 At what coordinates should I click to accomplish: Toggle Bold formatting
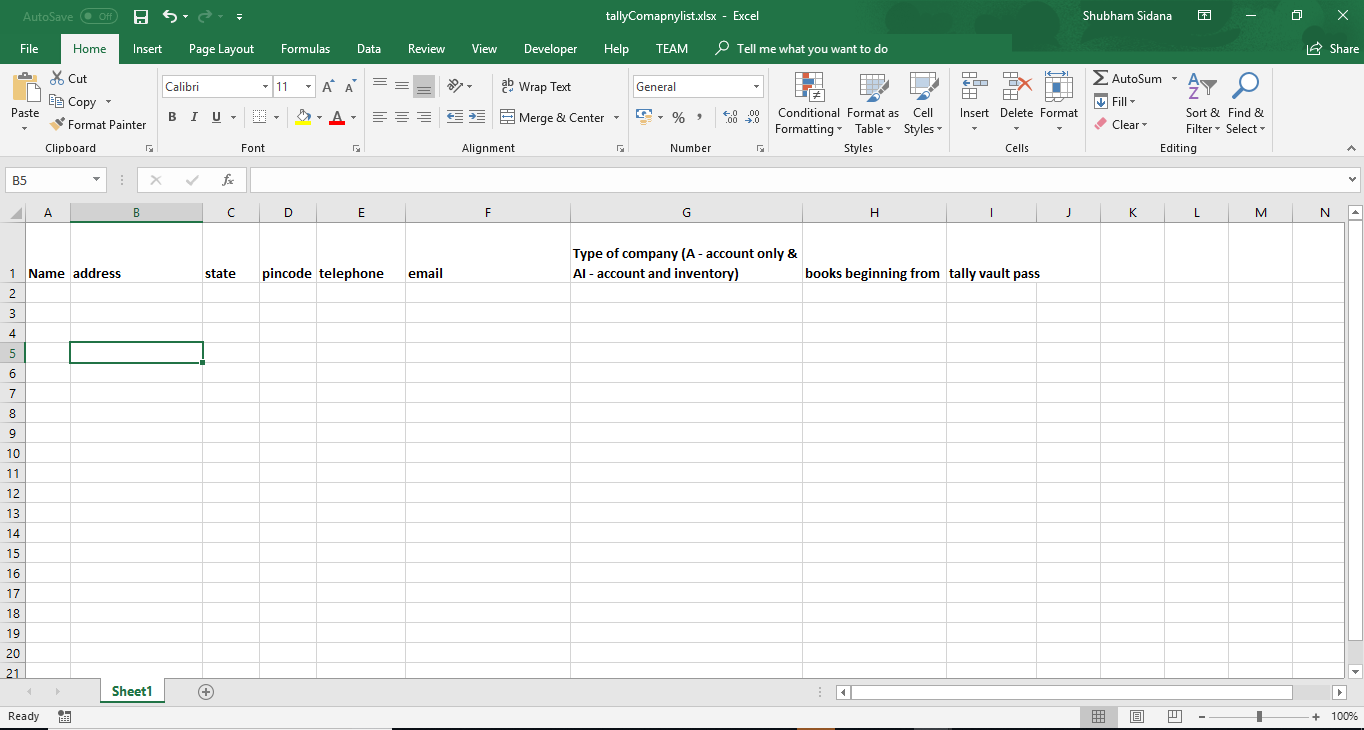(x=172, y=117)
